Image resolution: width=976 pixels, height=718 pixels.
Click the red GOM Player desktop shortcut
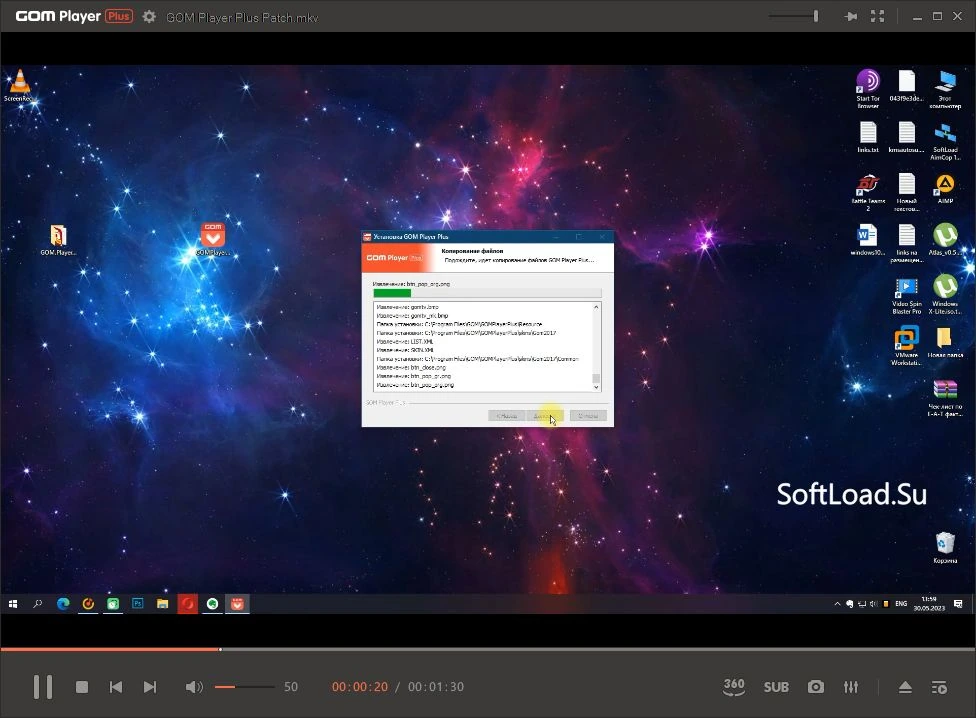(x=213, y=239)
